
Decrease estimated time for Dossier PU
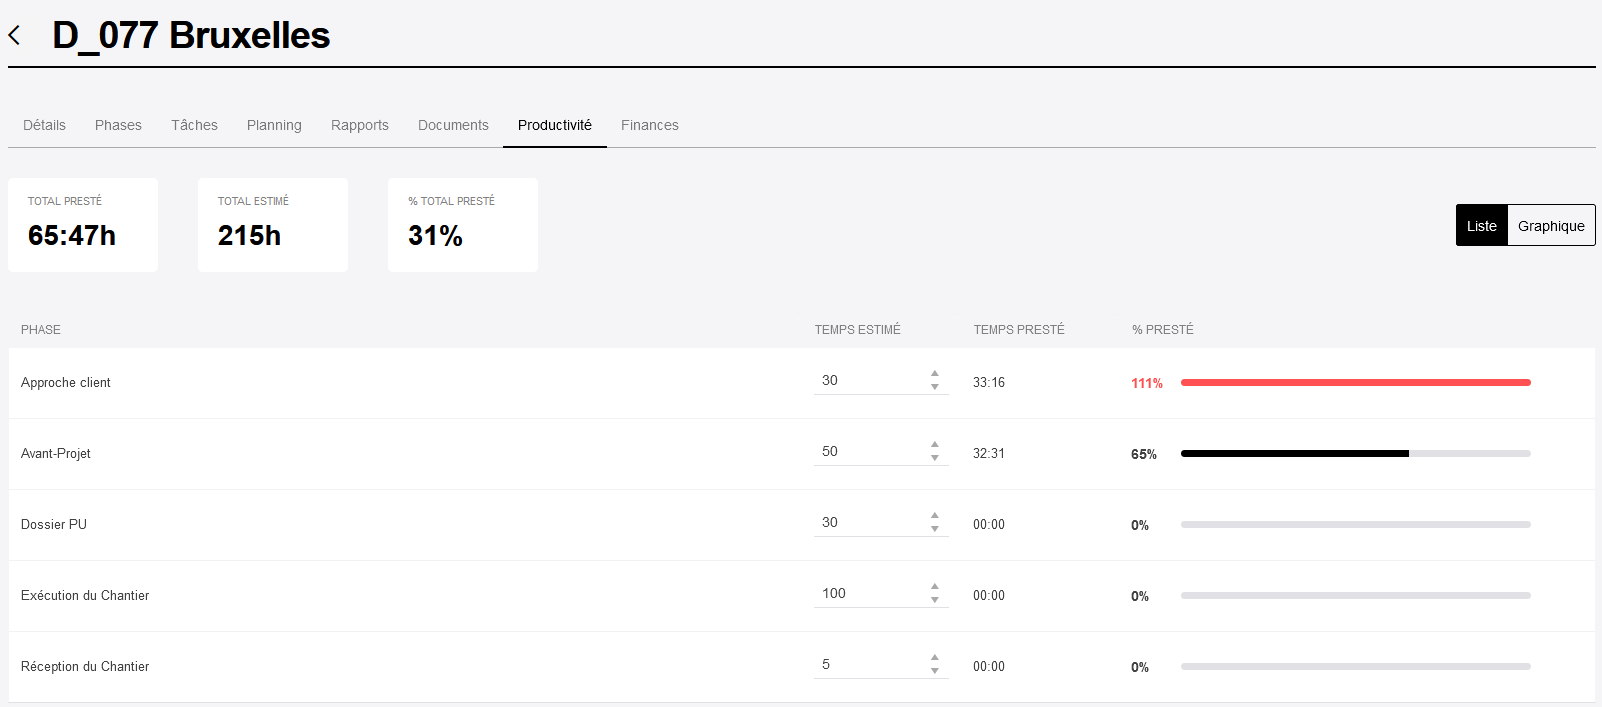(935, 529)
